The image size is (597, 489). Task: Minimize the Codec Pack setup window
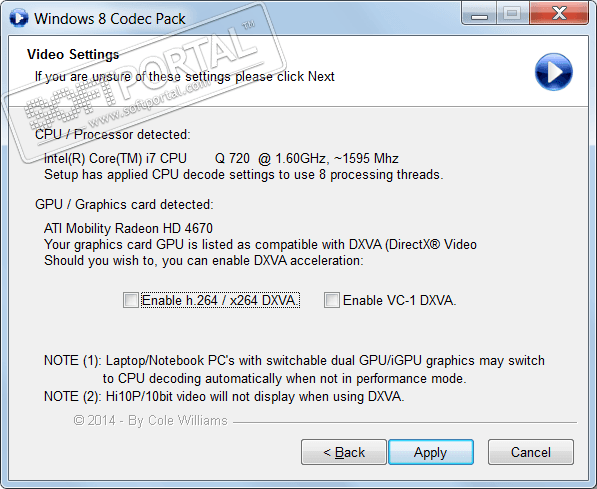coord(479,14)
